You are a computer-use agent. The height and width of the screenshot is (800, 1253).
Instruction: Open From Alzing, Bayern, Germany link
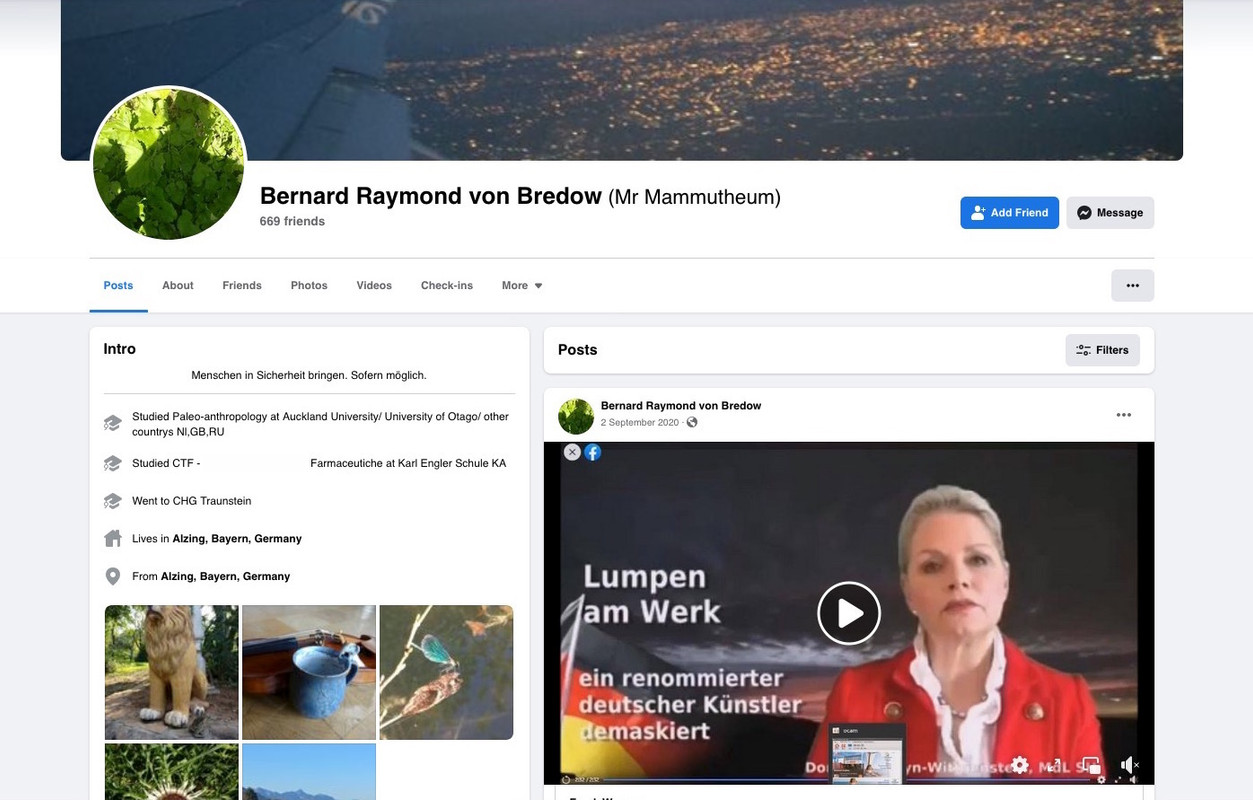pyautogui.click(x=225, y=576)
